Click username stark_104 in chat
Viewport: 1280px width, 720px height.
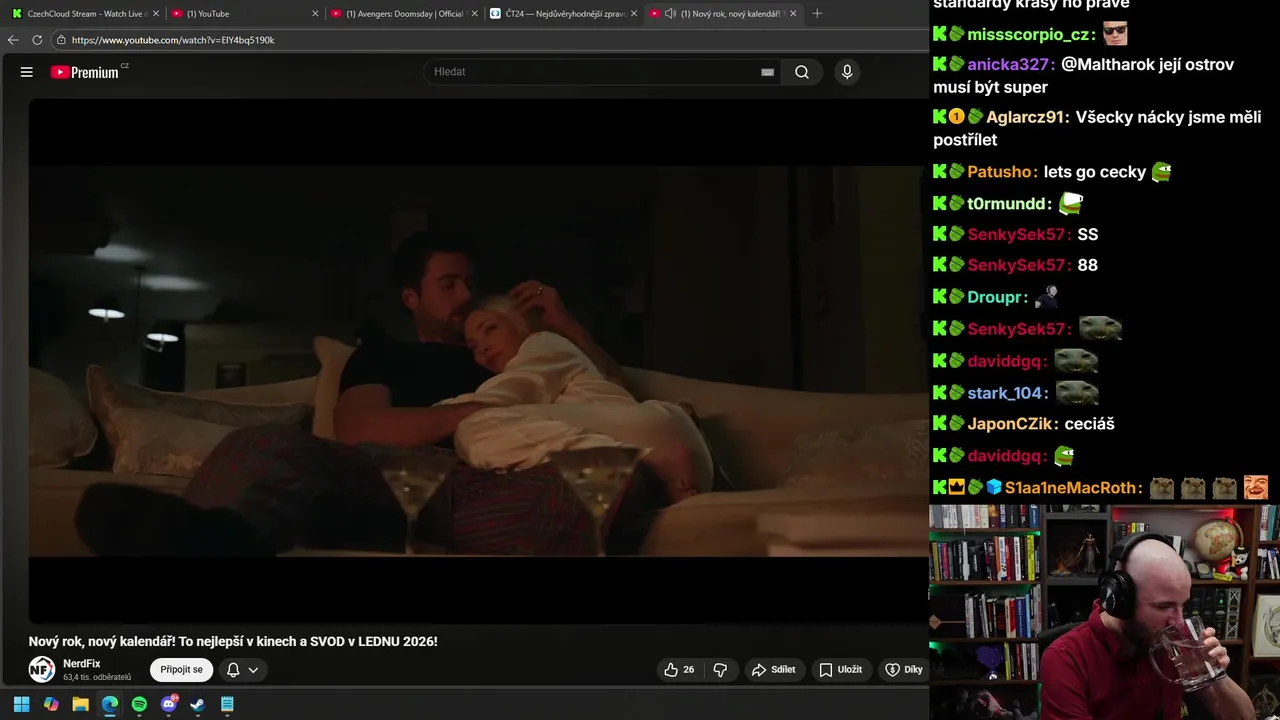point(1006,393)
